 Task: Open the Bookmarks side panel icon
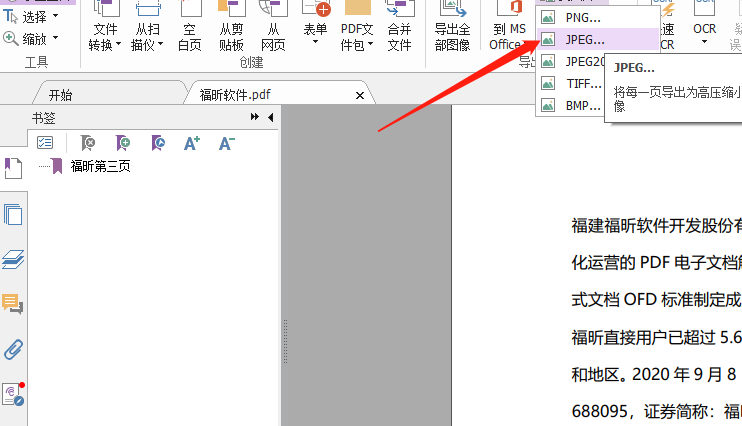click(x=13, y=169)
